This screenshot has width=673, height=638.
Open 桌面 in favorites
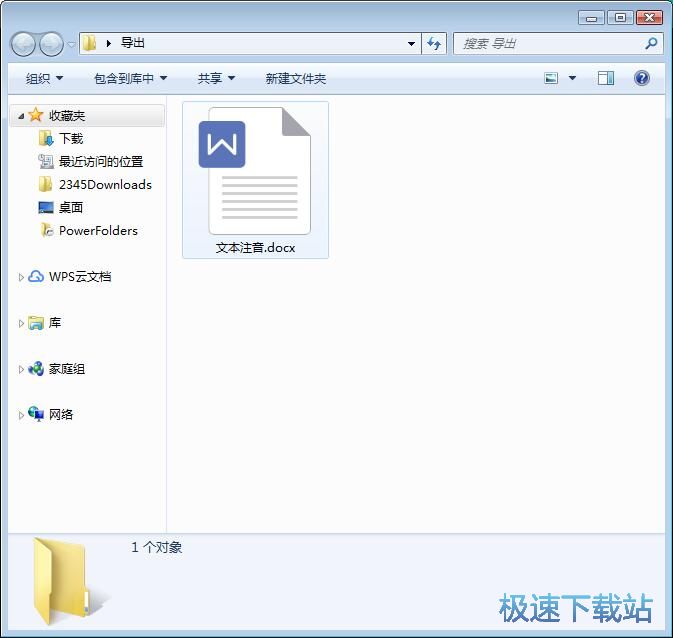(71, 208)
